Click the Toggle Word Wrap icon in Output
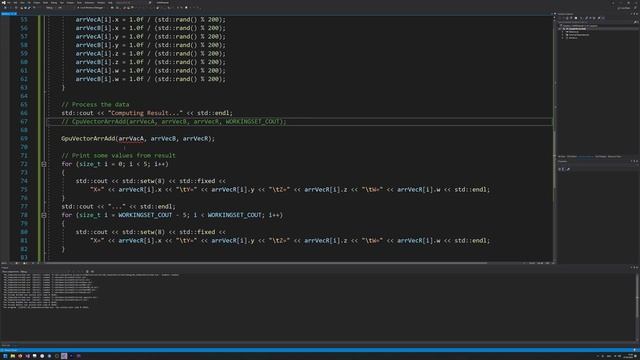Viewport: 640px width, 360px height. pyautogui.click(x=93, y=271)
